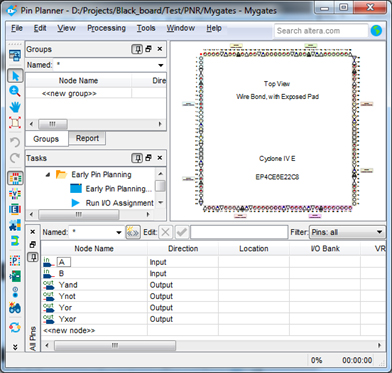Click the 'P' chip icon in the side toolbar
This screenshot has width=392, height=373.
coord(15,261)
